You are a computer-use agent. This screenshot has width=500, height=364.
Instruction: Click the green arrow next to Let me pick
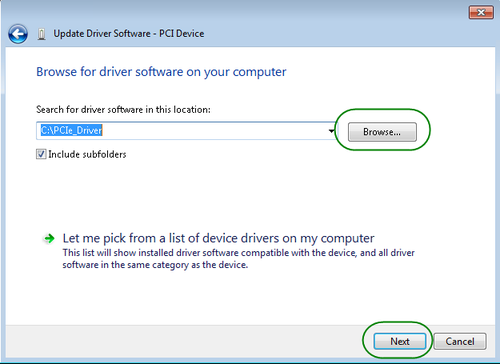[x=49, y=238]
